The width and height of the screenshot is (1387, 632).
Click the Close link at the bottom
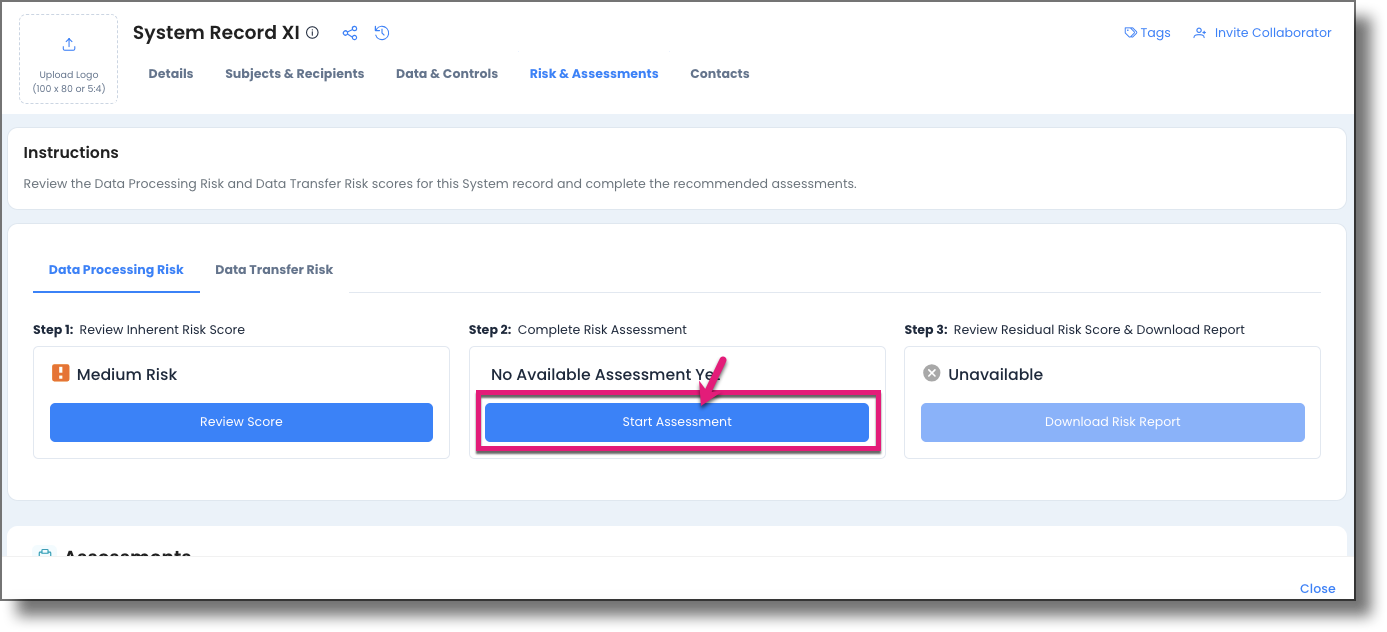(x=1317, y=588)
